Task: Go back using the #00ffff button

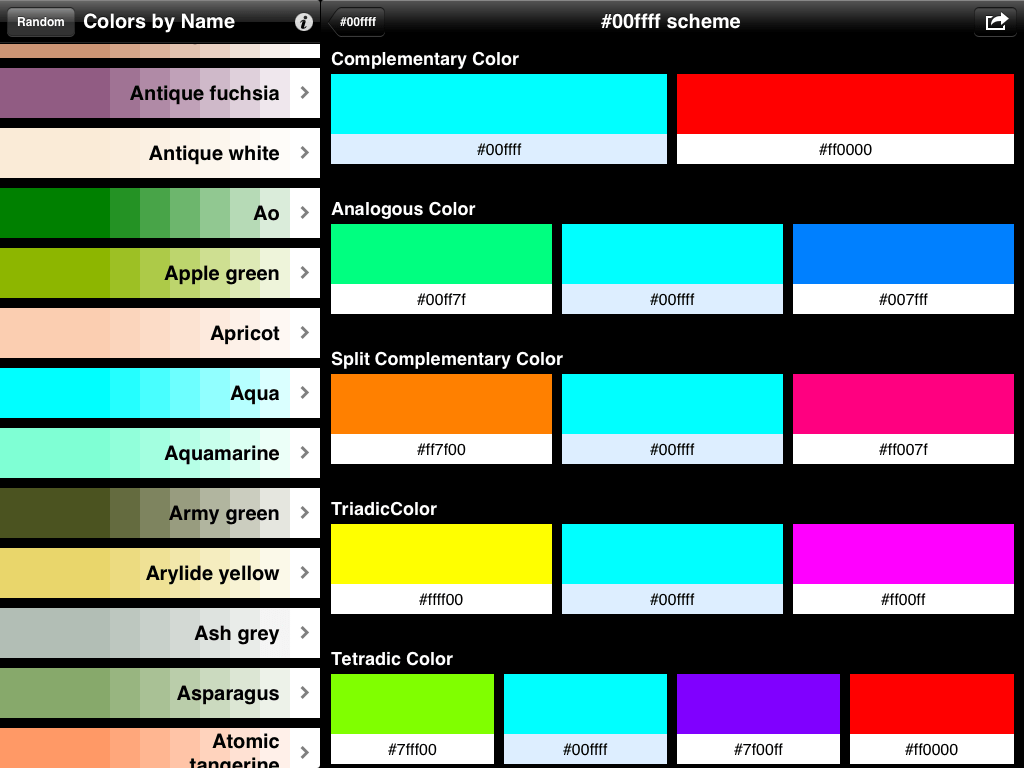Action: pos(355,19)
